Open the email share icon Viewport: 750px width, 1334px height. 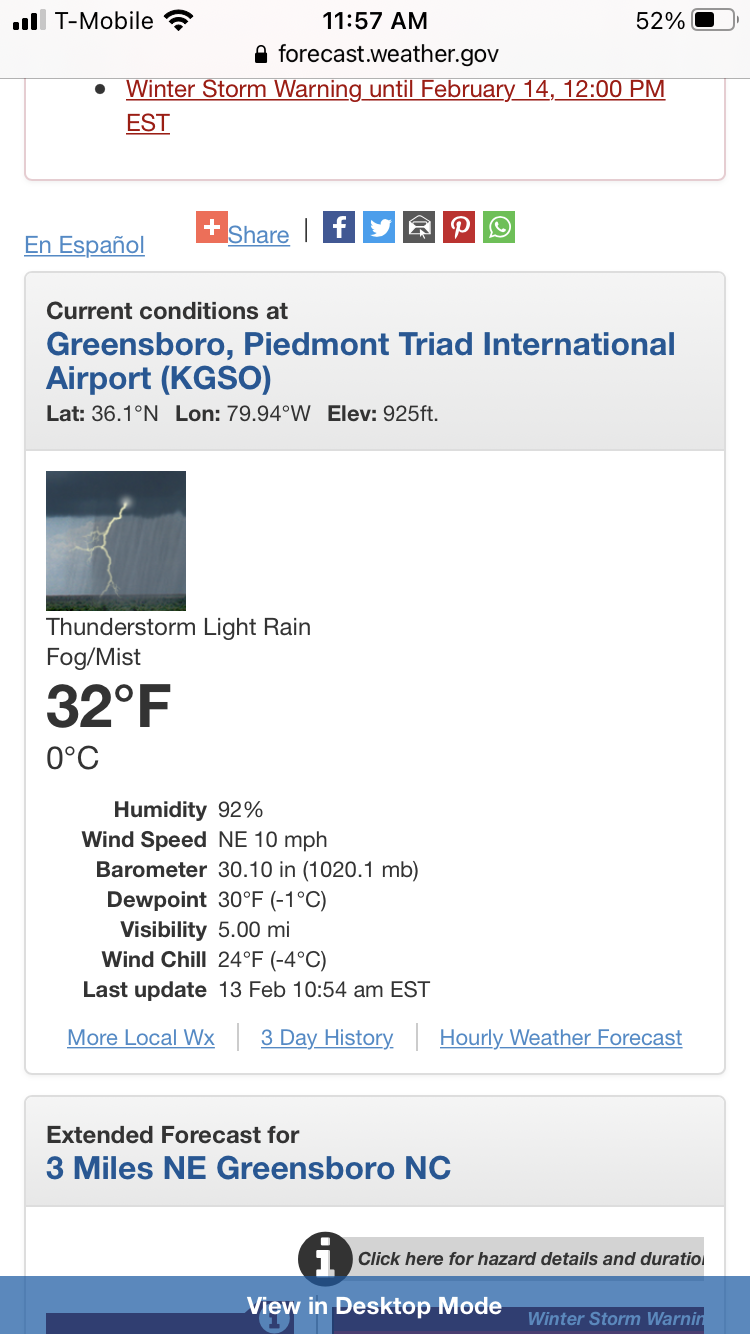pyautogui.click(x=419, y=227)
